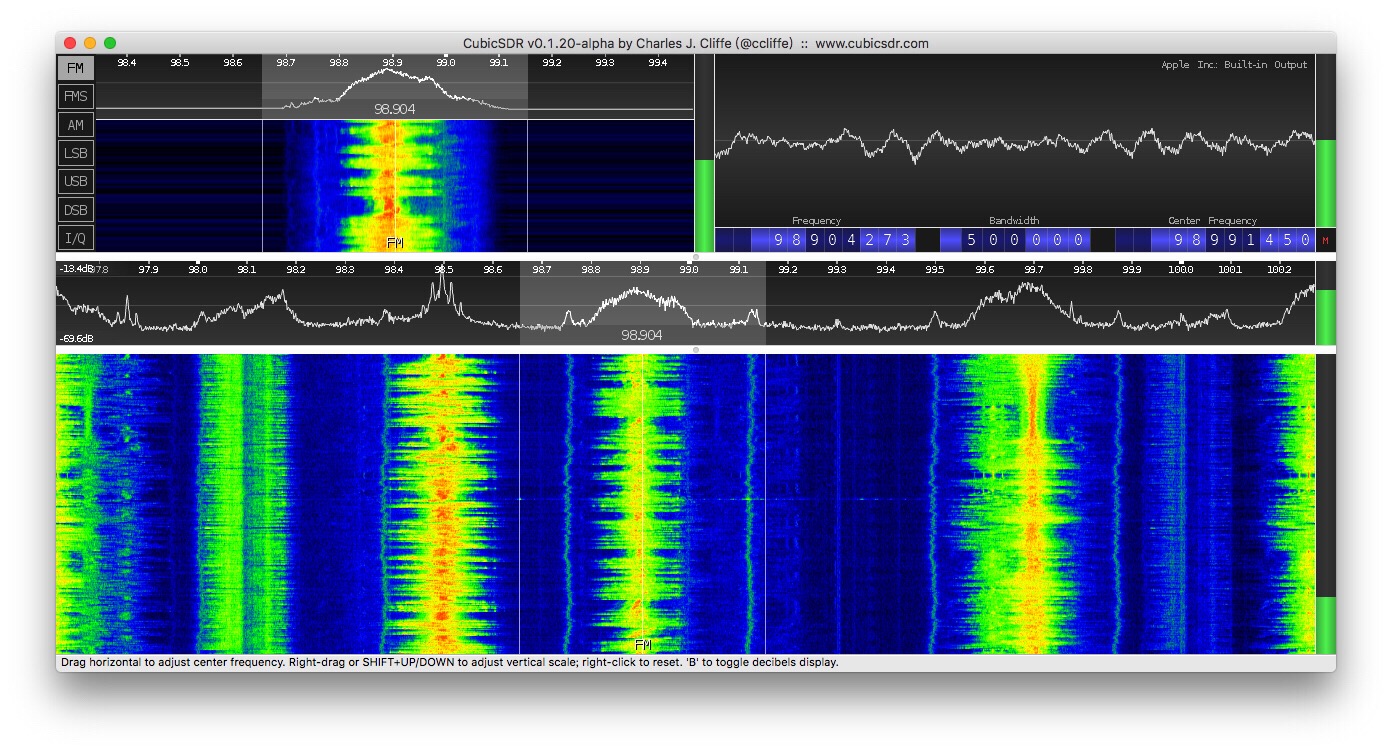Click the 99.4 mark on main frequency scale

click(x=885, y=269)
